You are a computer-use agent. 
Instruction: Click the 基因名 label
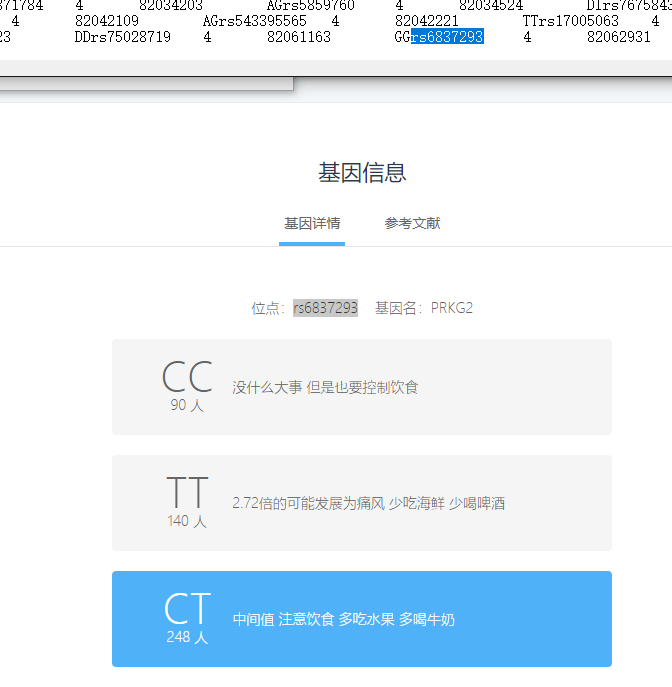pos(398,308)
